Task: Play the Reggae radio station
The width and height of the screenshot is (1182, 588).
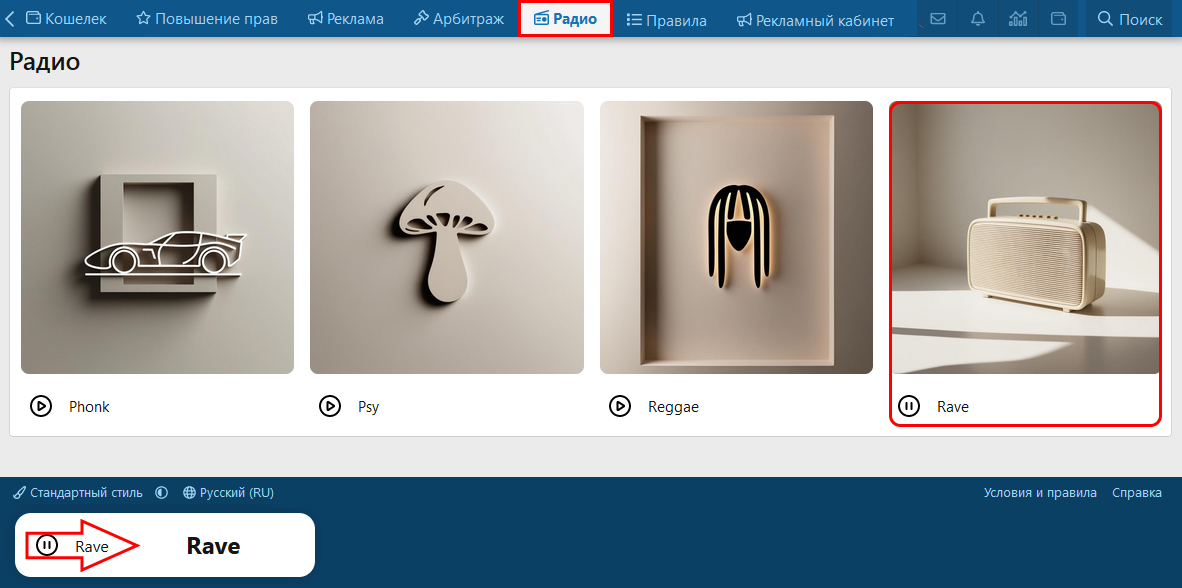Action: click(620, 406)
